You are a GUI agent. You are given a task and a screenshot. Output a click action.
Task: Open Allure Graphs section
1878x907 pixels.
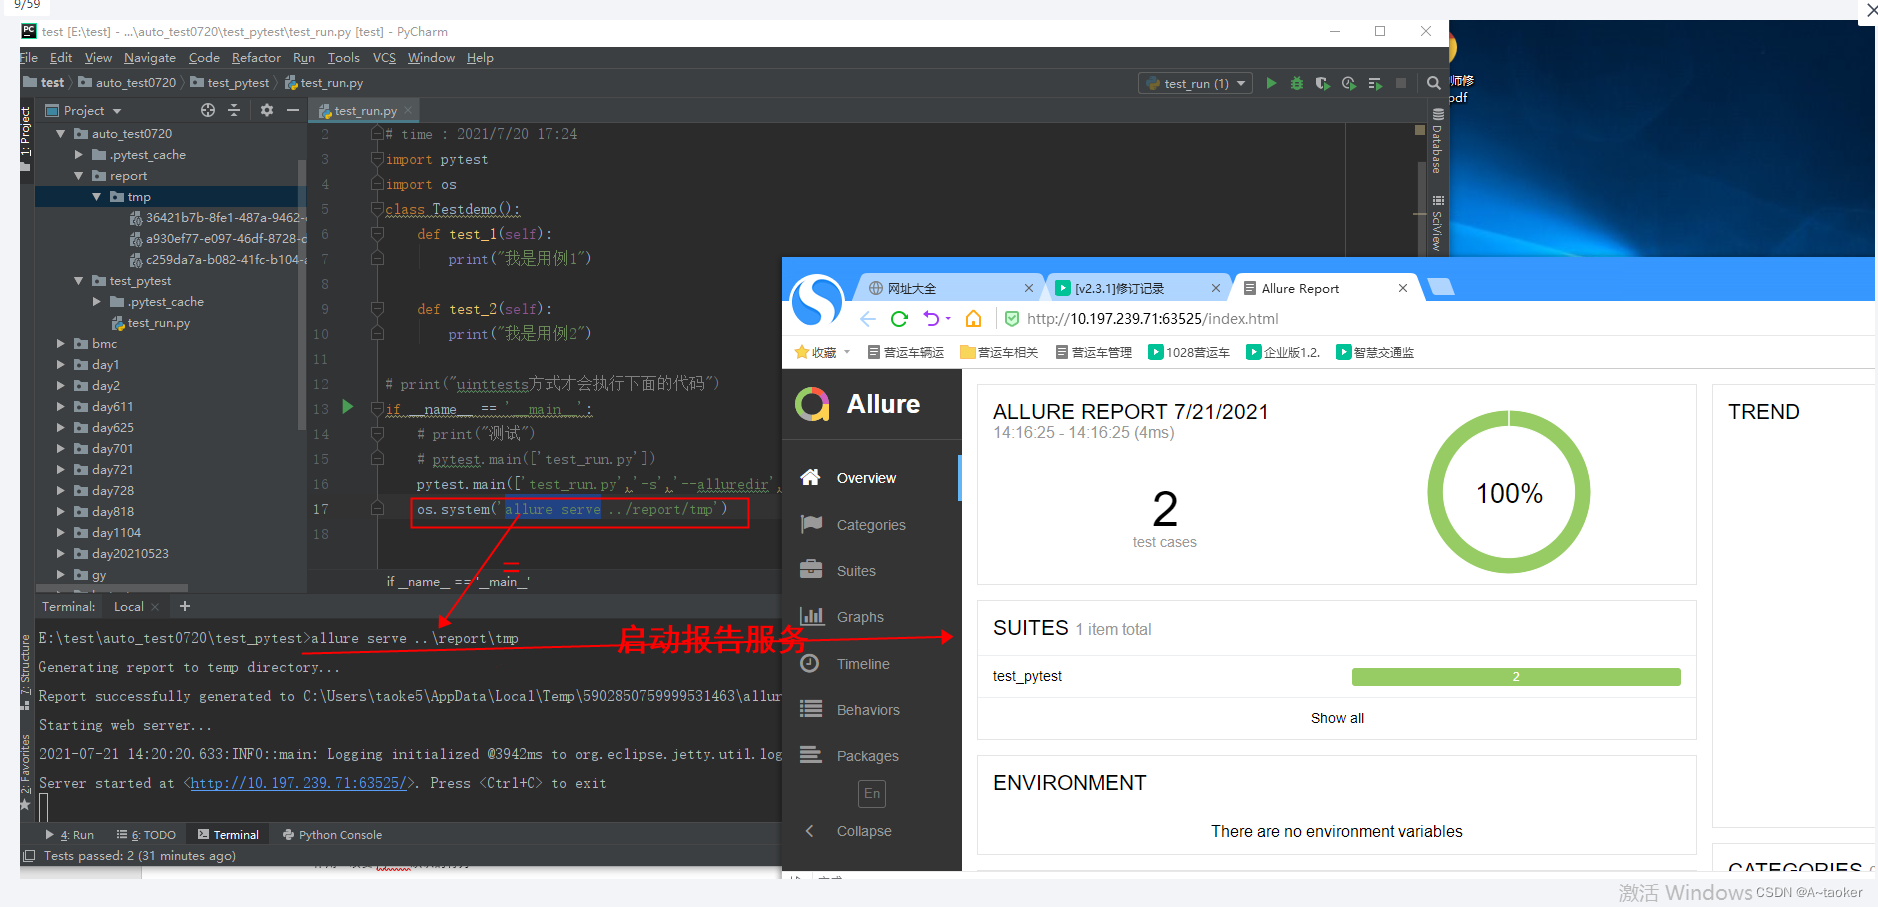pos(871,617)
